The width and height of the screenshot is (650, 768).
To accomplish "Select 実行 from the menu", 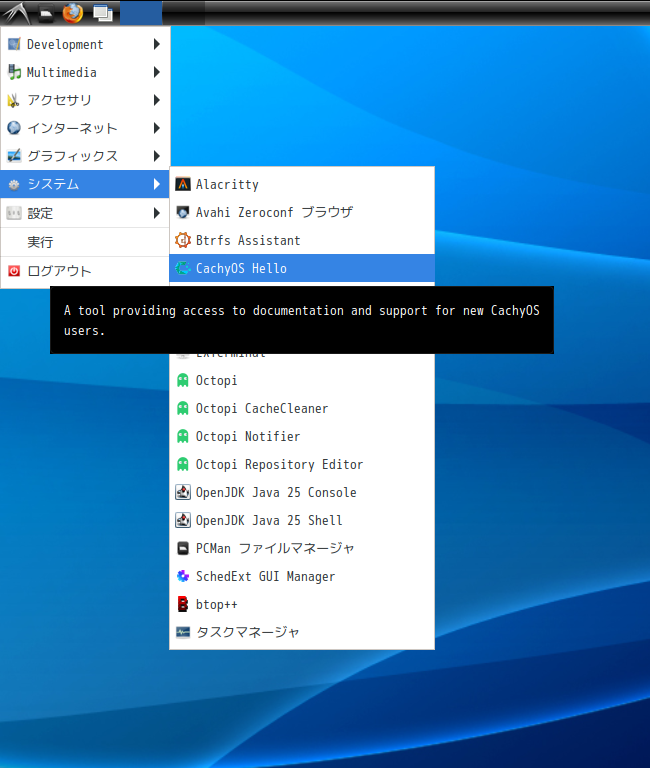I will click(x=85, y=242).
